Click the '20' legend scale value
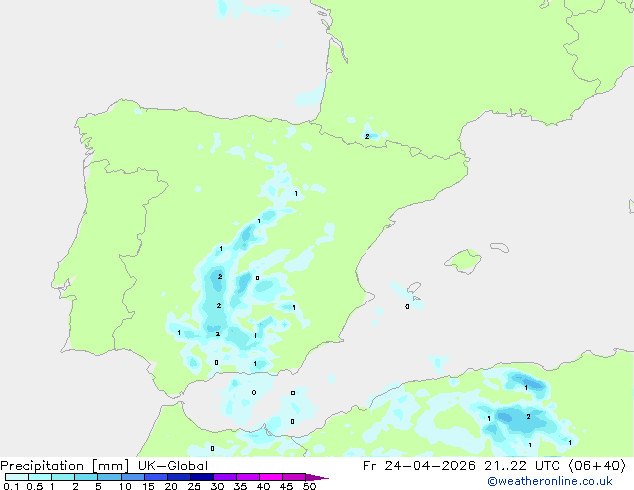Screen dimensions: 634x490 (x=171, y=486)
